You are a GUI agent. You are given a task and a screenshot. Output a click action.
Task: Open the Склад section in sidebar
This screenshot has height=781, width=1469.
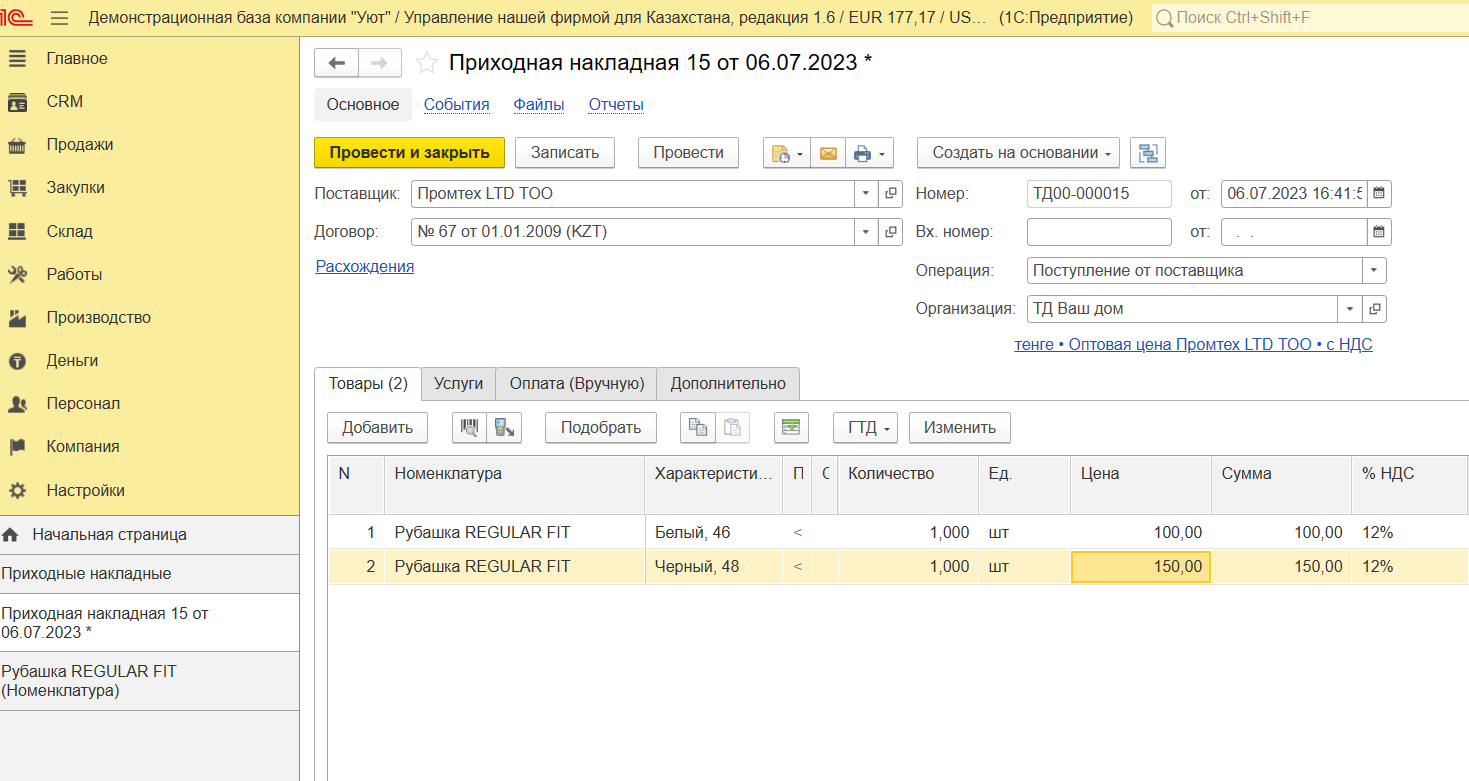69,231
